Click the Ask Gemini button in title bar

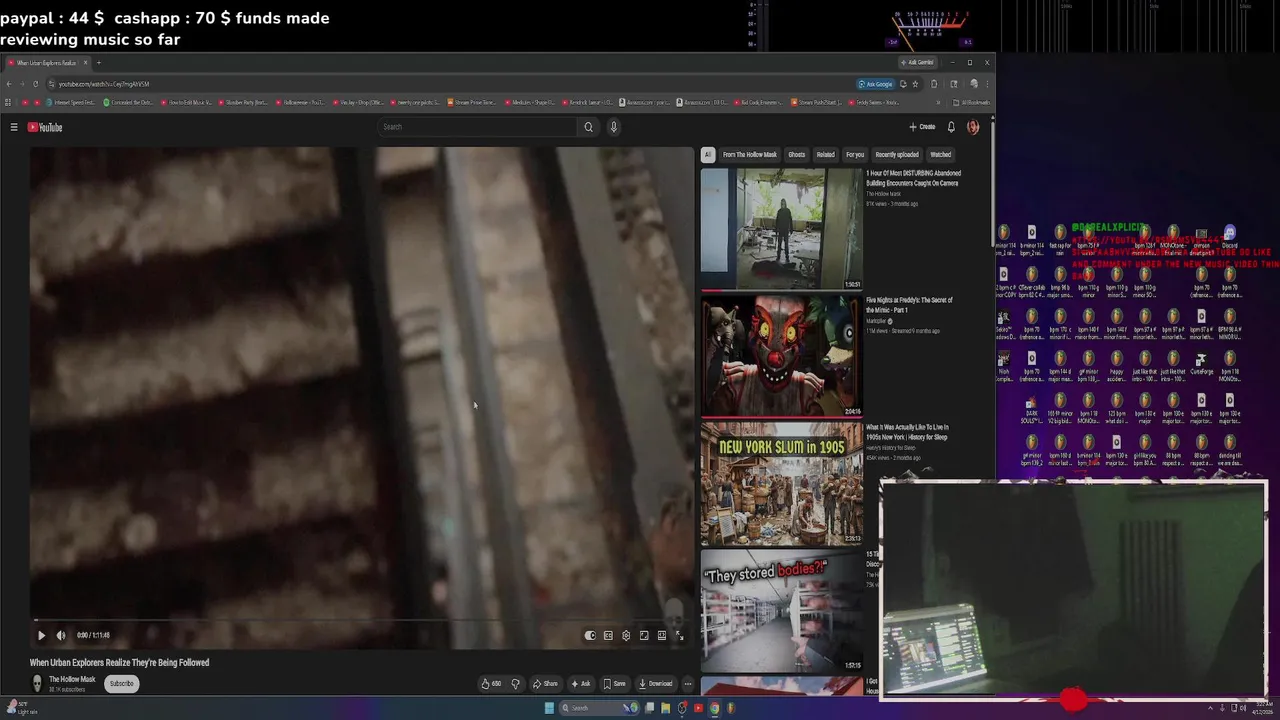[918, 63]
